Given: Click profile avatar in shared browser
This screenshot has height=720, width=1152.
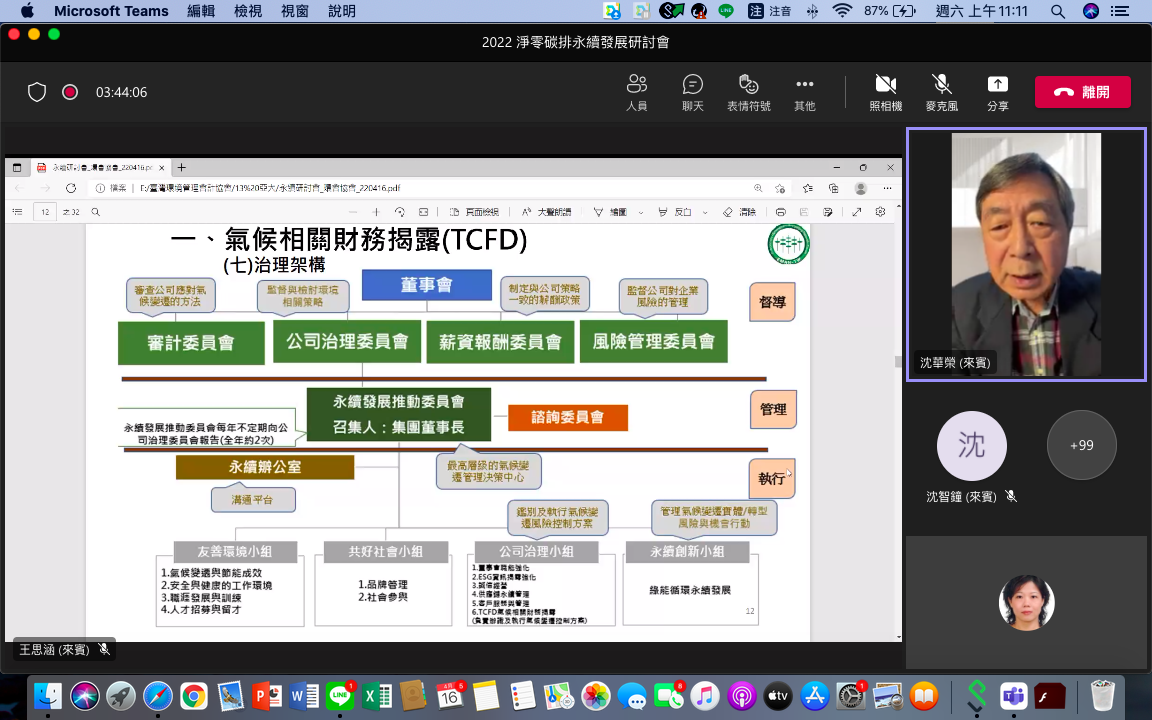Looking at the screenshot, I should click(x=860, y=188).
